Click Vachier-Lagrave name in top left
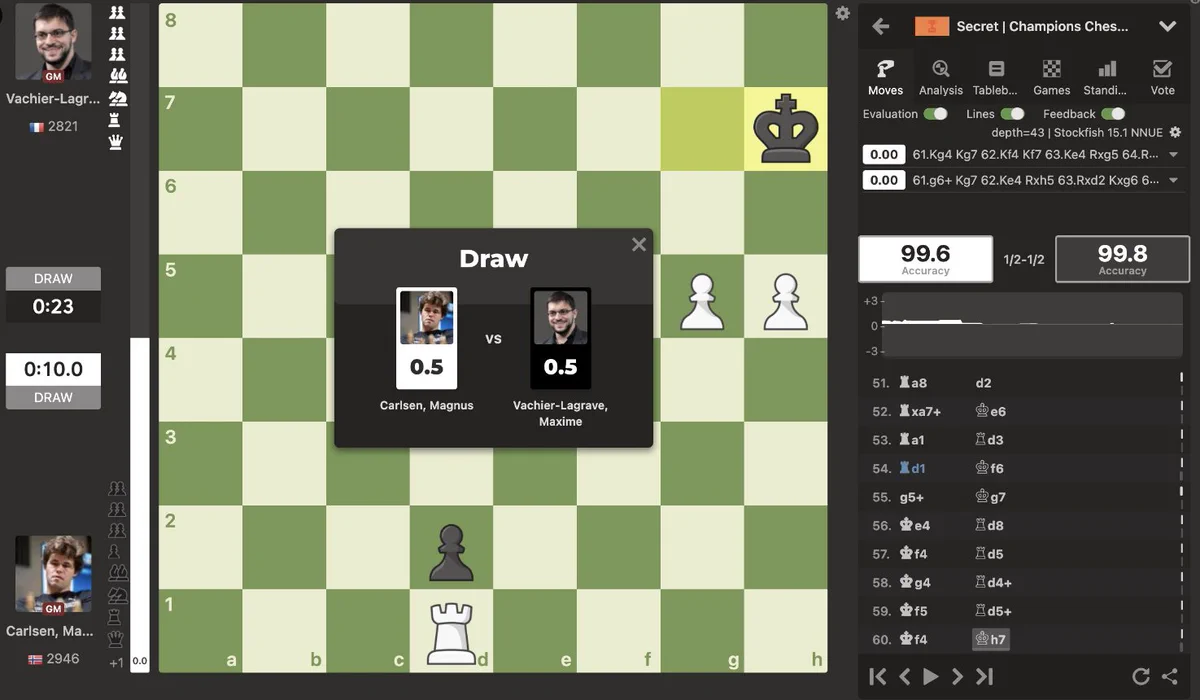The height and width of the screenshot is (700, 1200). point(53,99)
